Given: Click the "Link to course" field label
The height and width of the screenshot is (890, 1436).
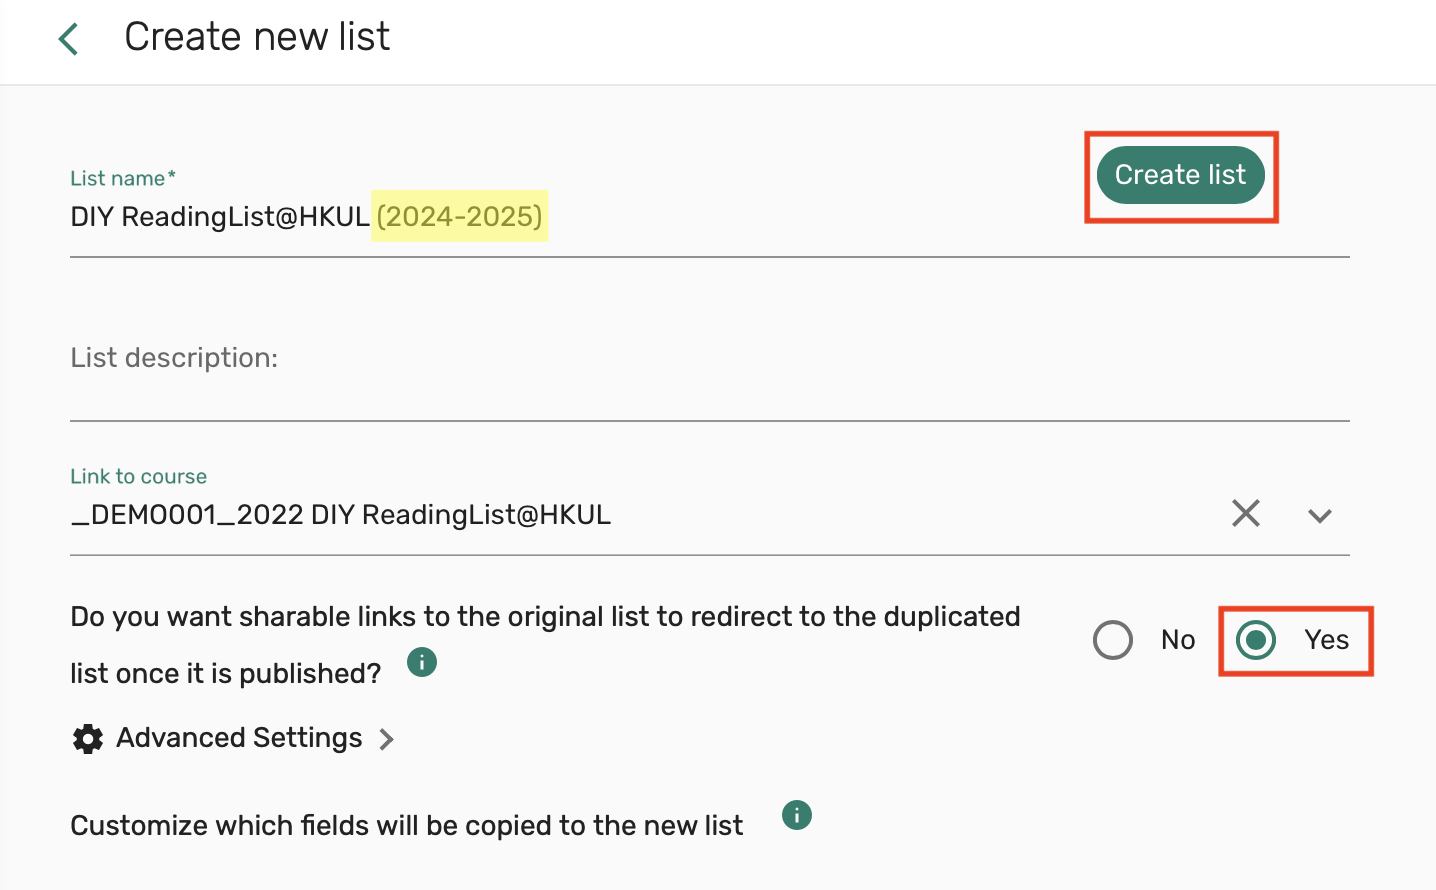Looking at the screenshot, I should [138, 477].
